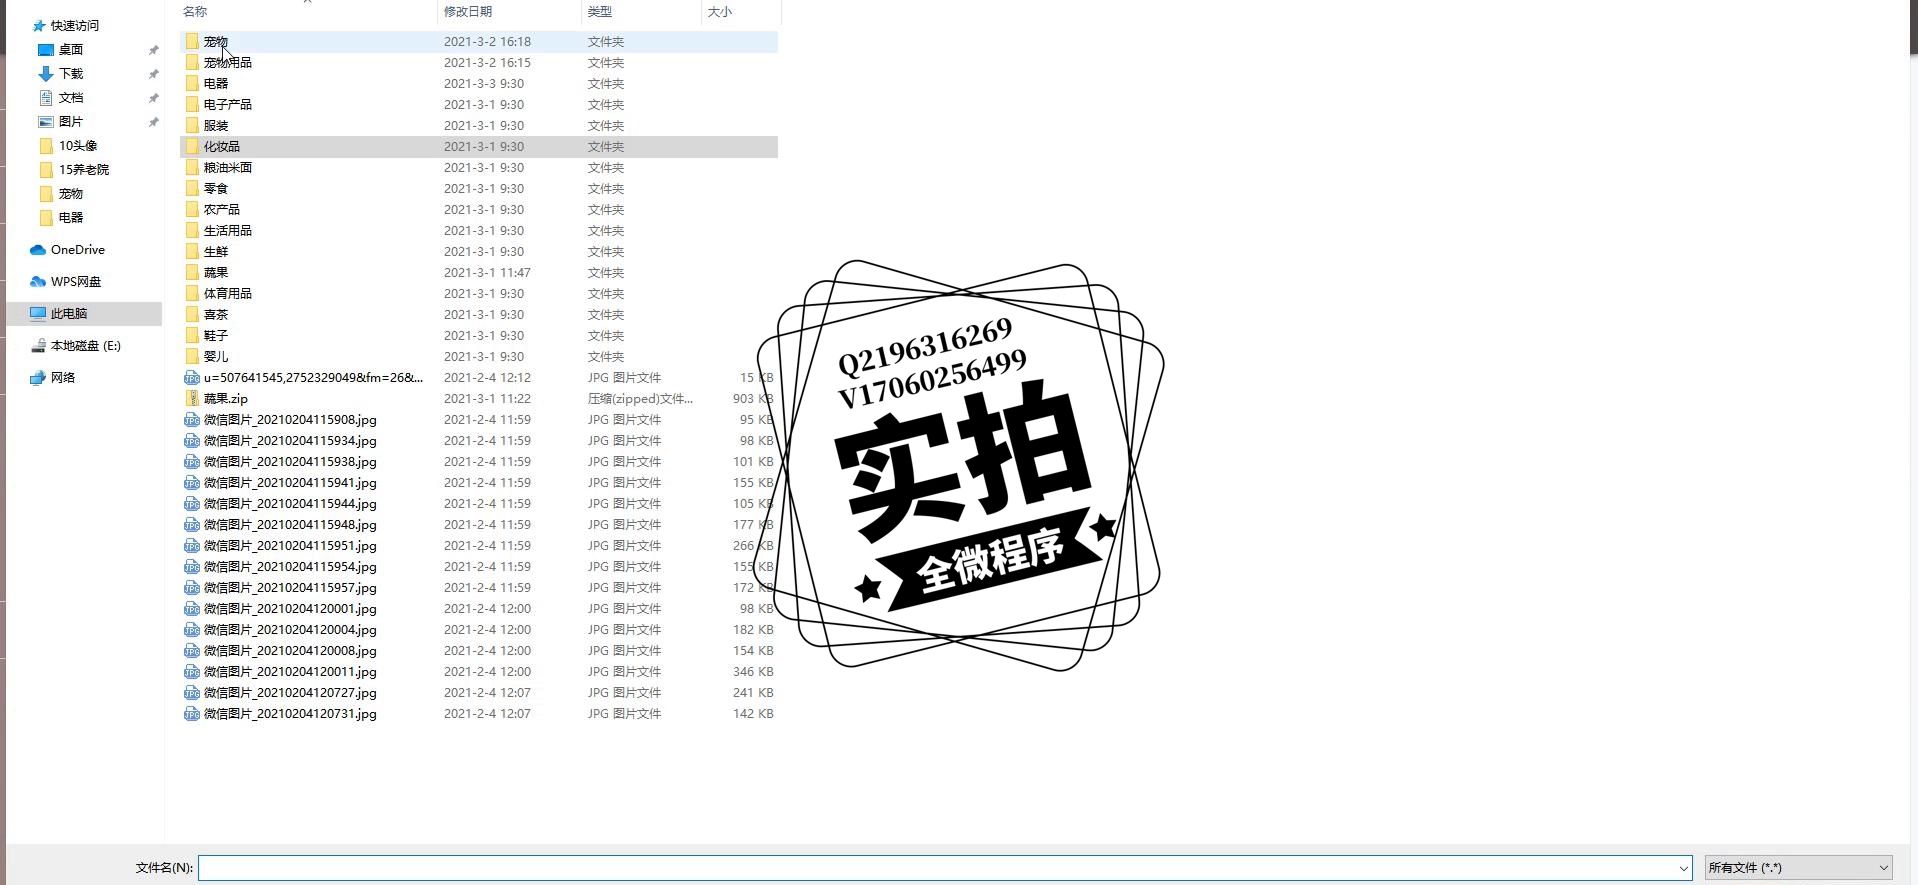Viewport: 1918px width, 885px height.
Task: Select the 生活用品 folder icon
Action: [192, 231]
